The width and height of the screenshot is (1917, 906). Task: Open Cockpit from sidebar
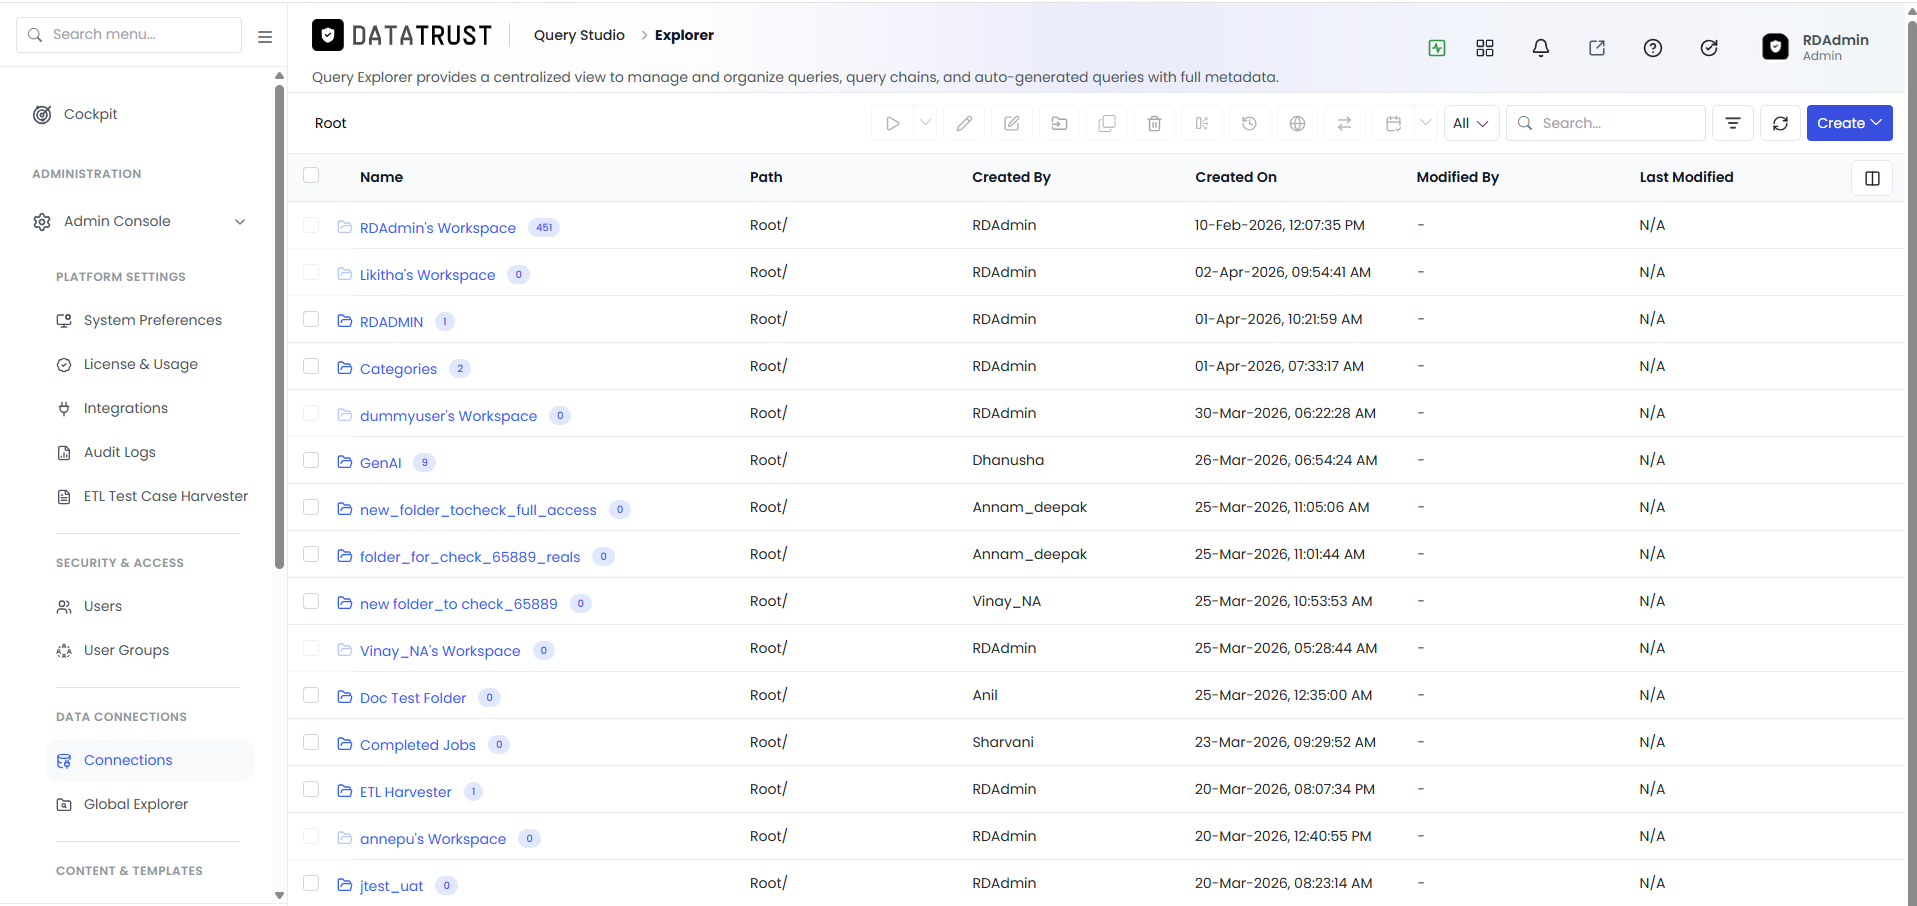pyautogui.click(x=90, y=114)
